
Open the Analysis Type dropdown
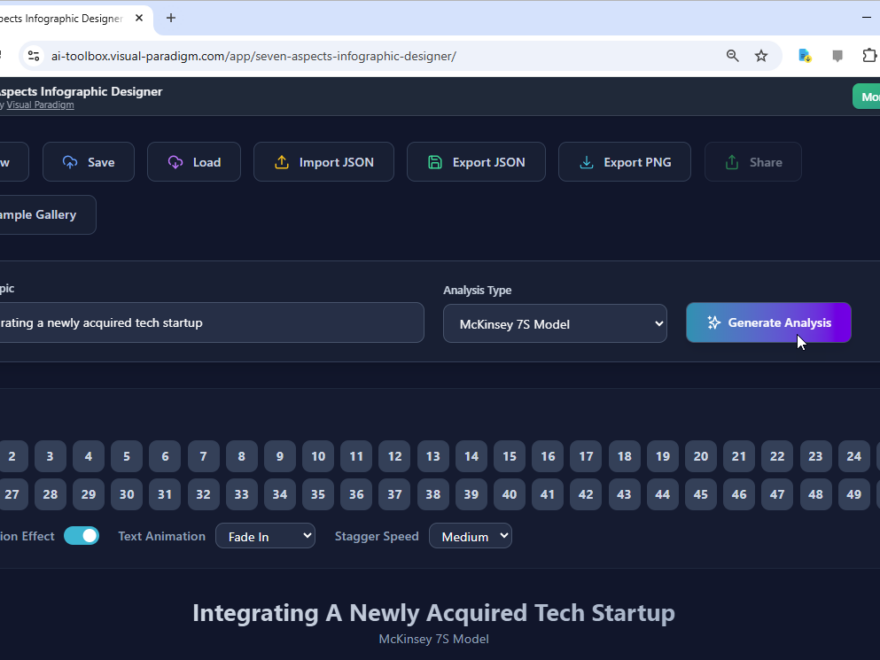pos(555,324)
